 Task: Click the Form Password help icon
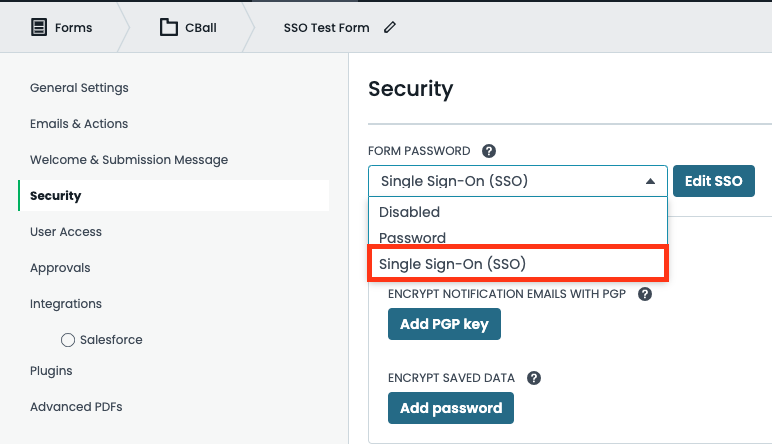coord(489,151)
